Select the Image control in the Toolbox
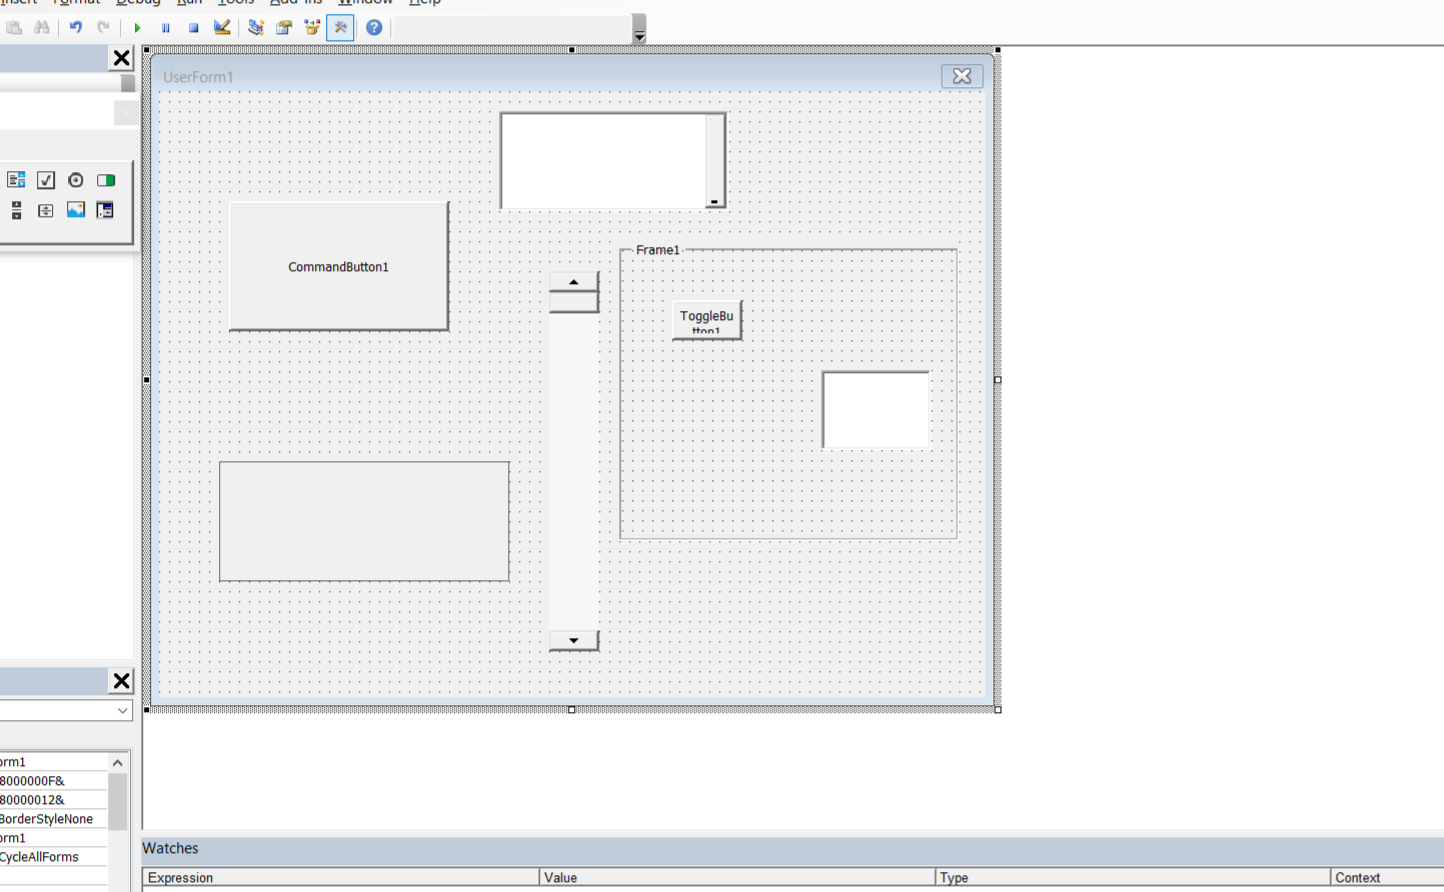1444x892 pixels. click(x=76, y=210)
